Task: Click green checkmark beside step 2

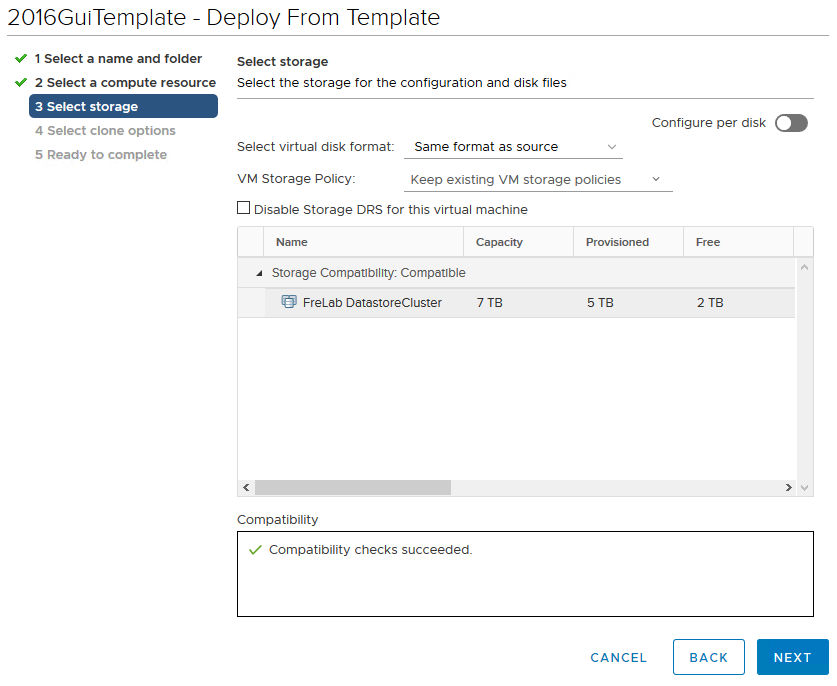Action: (x=21, y=83)
